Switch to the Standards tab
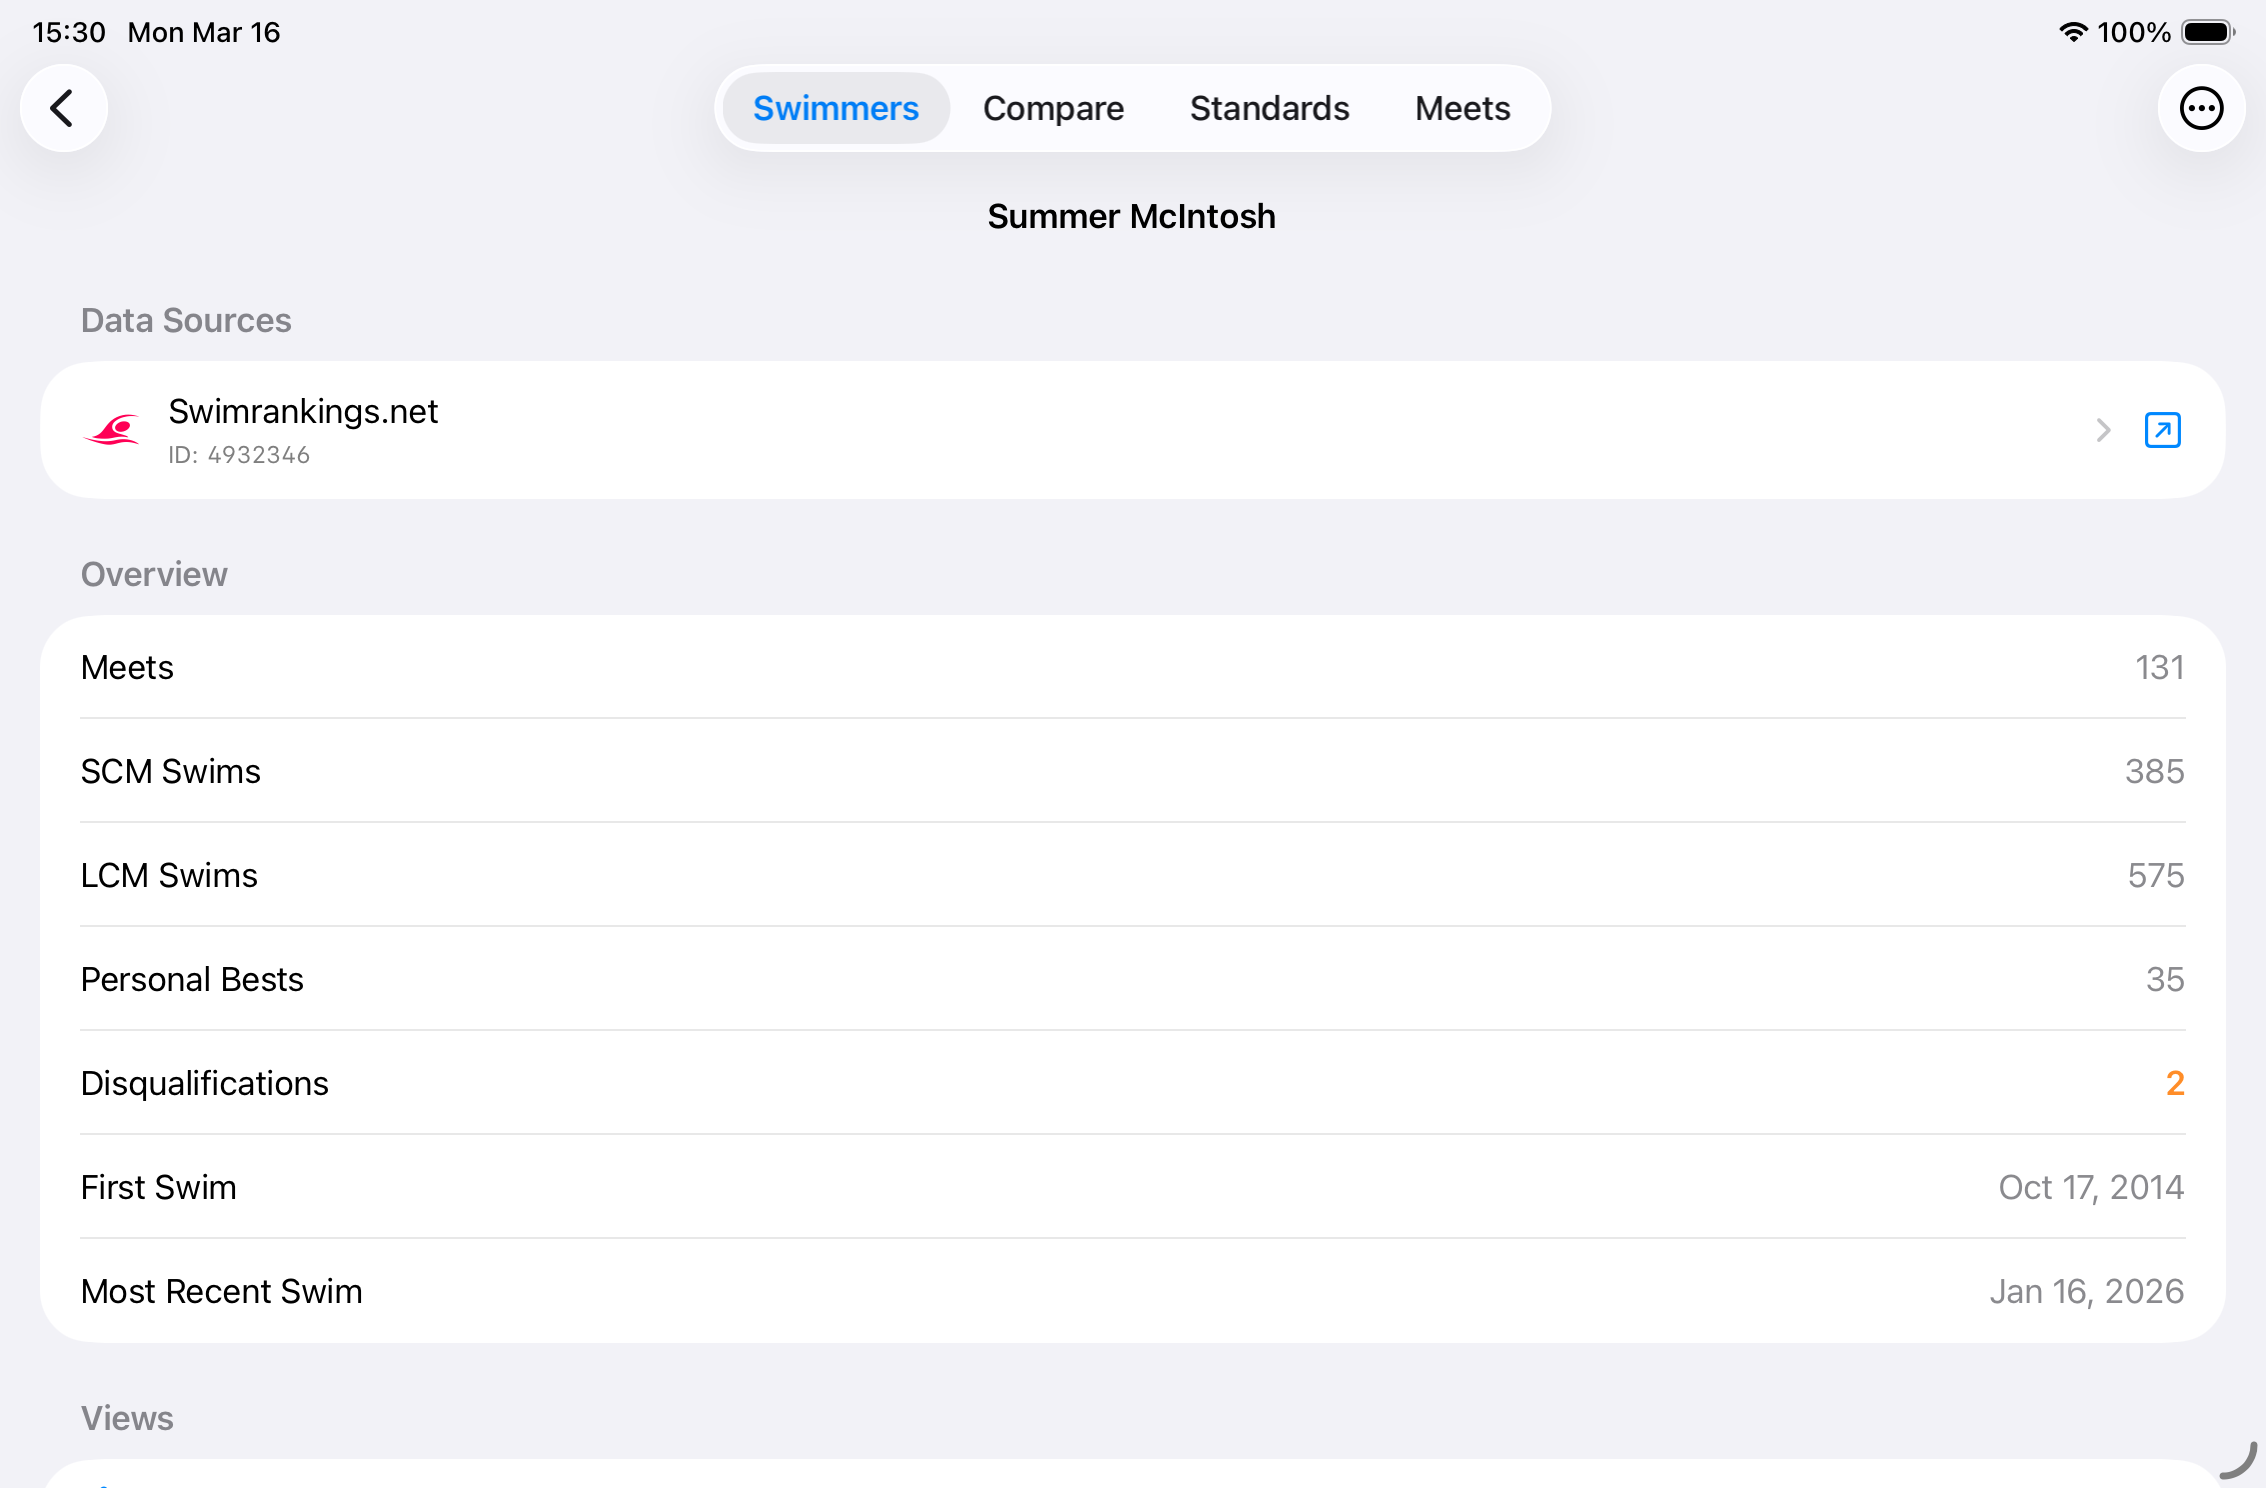The image size is (2266, 1488). pyautogui.click(x=1269, y=108)
